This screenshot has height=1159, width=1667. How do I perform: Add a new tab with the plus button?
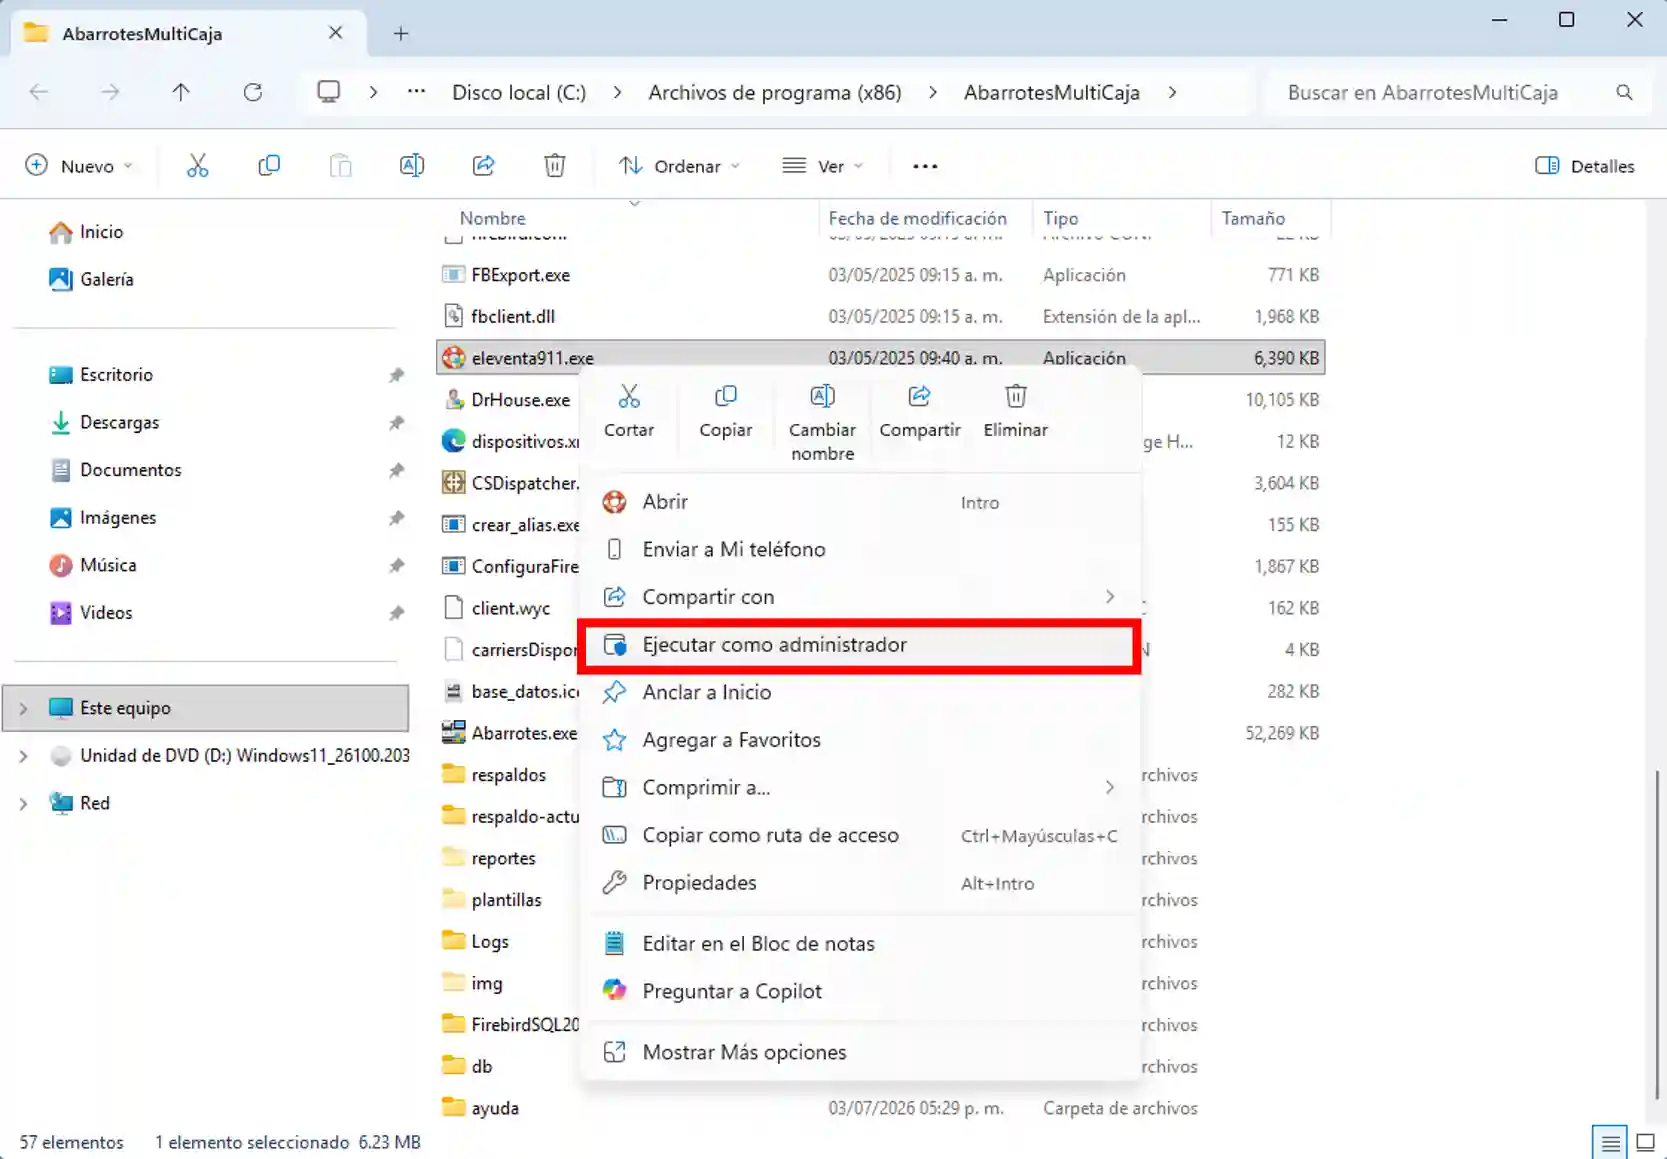pos(401,34)
